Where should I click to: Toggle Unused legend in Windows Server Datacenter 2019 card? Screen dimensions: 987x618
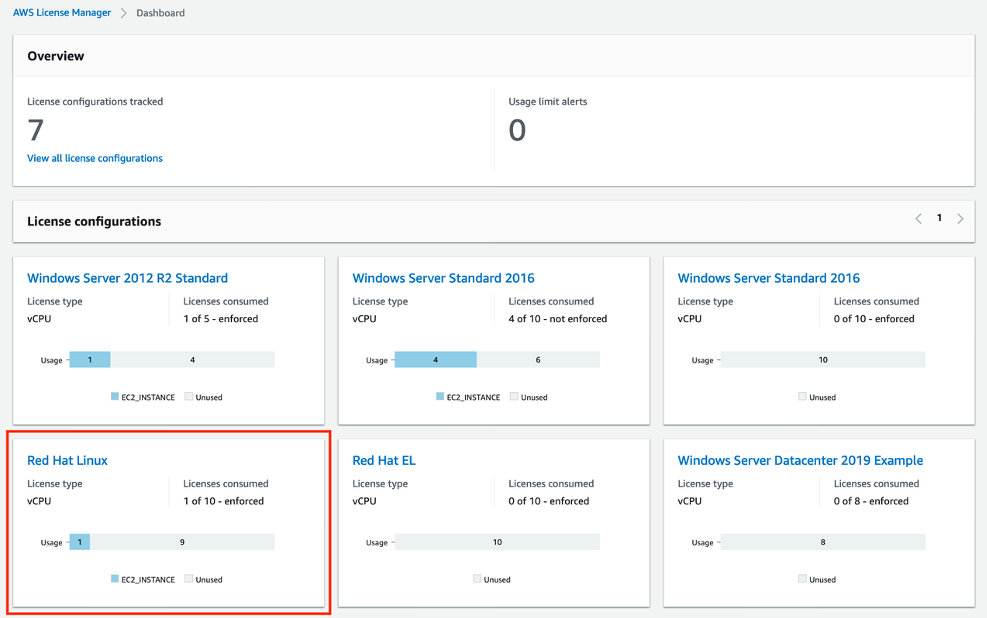tap(817, 579)
